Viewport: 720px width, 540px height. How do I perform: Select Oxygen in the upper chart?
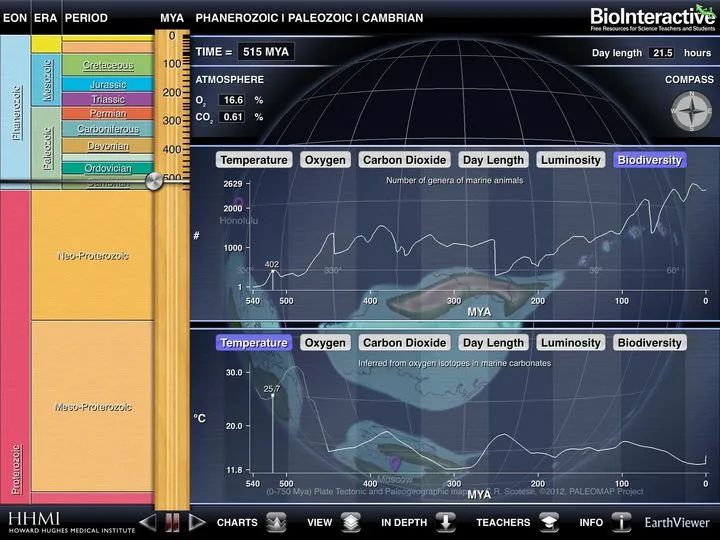point(325,160)
